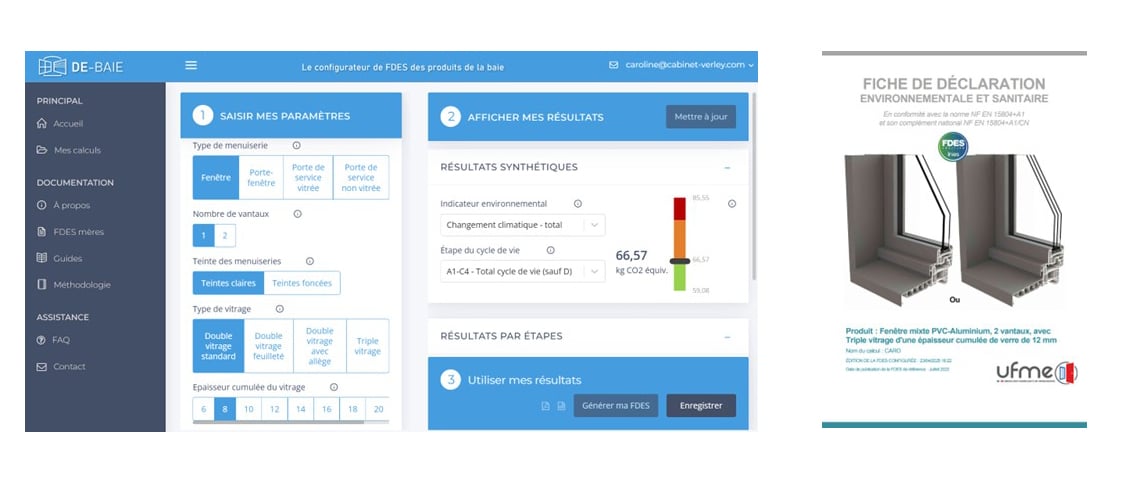Select glazing thickness 16
The height and width of the screenshot is (500, 1140).
coord(326,409)
